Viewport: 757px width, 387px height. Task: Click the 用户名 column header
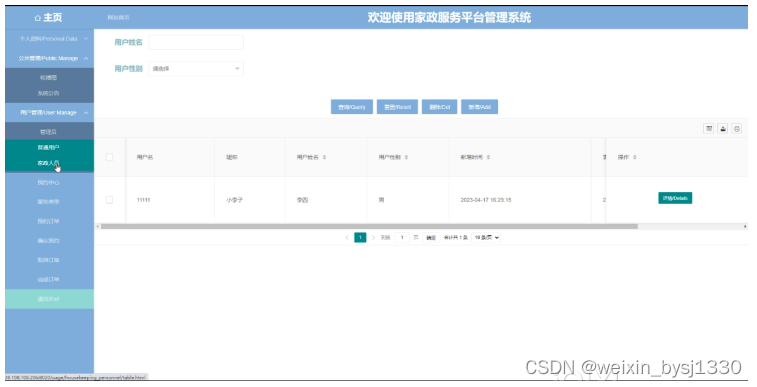coord(145,157)
